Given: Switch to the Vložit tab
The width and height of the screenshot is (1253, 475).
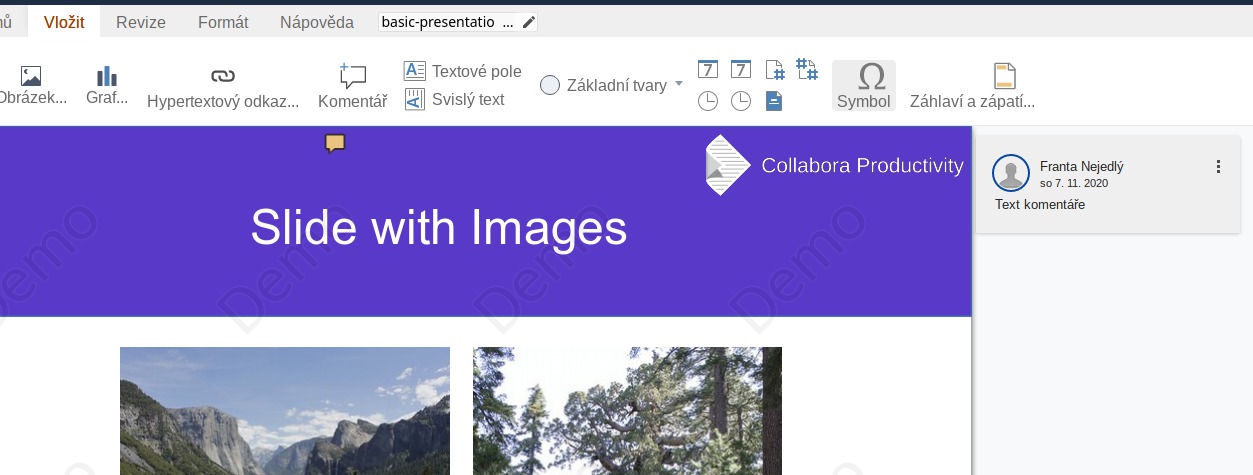Looking at the screenshot, I should 64,22.
